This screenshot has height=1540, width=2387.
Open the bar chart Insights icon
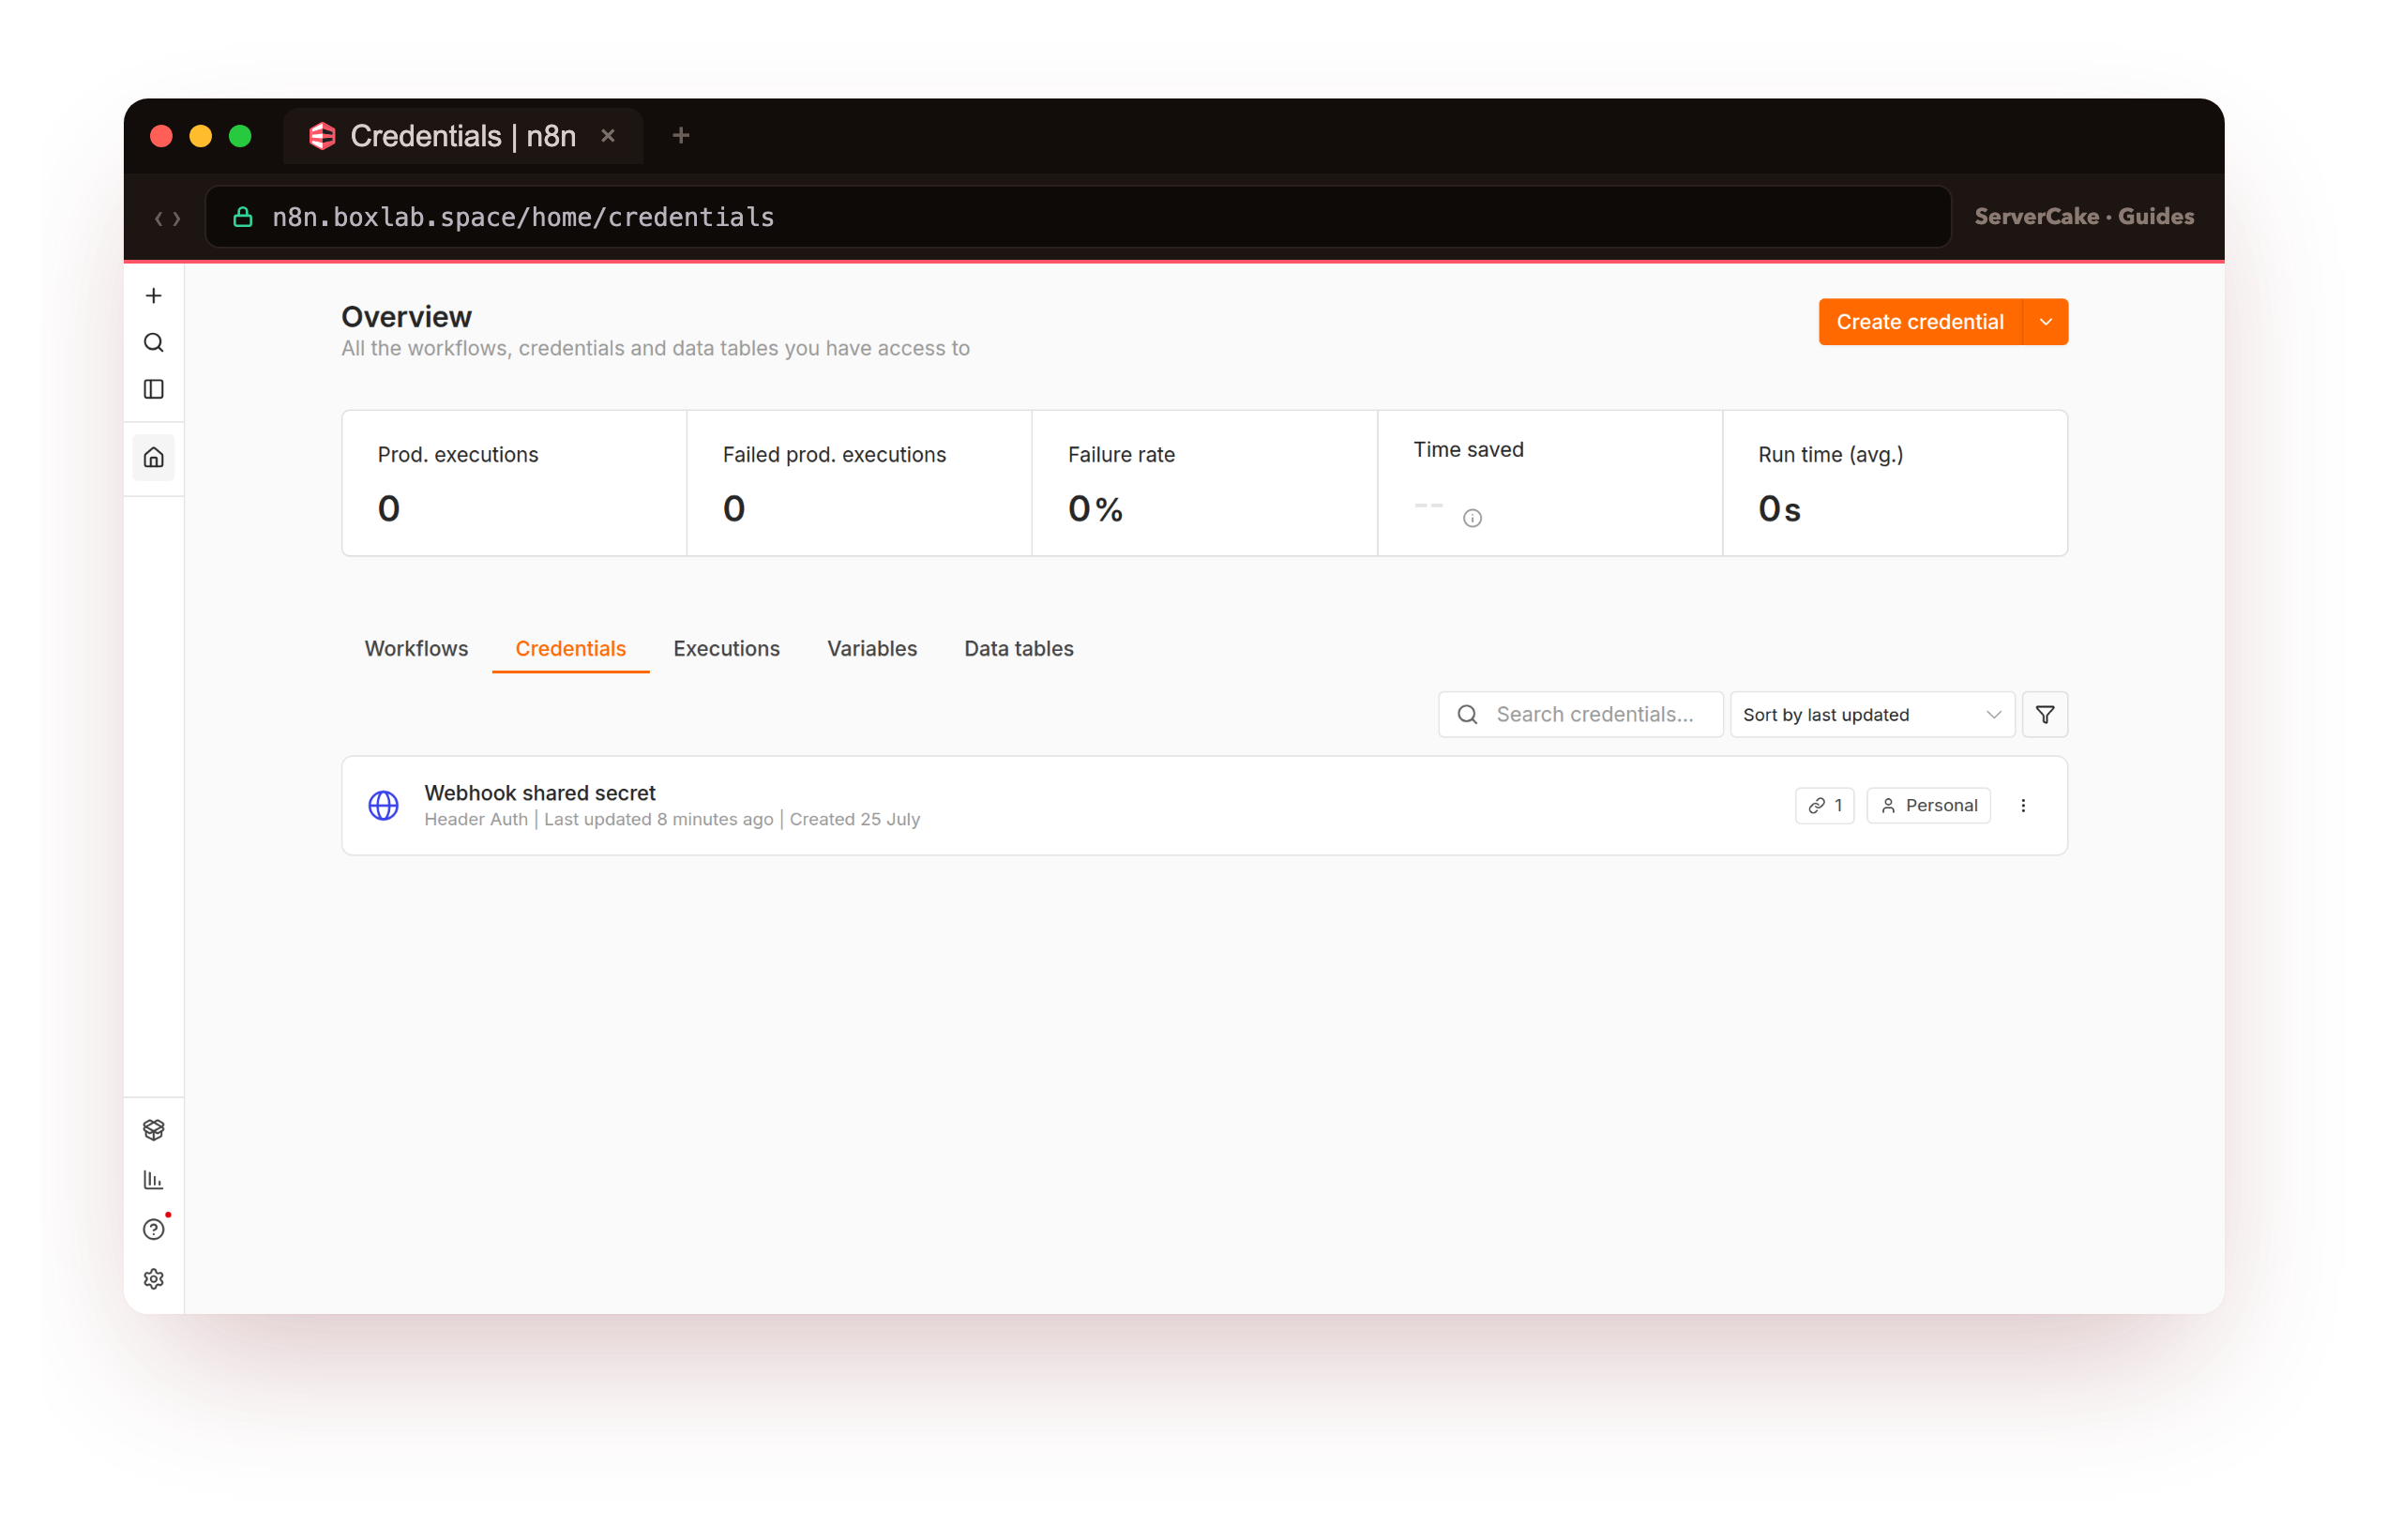click(x=153, y=1180)
